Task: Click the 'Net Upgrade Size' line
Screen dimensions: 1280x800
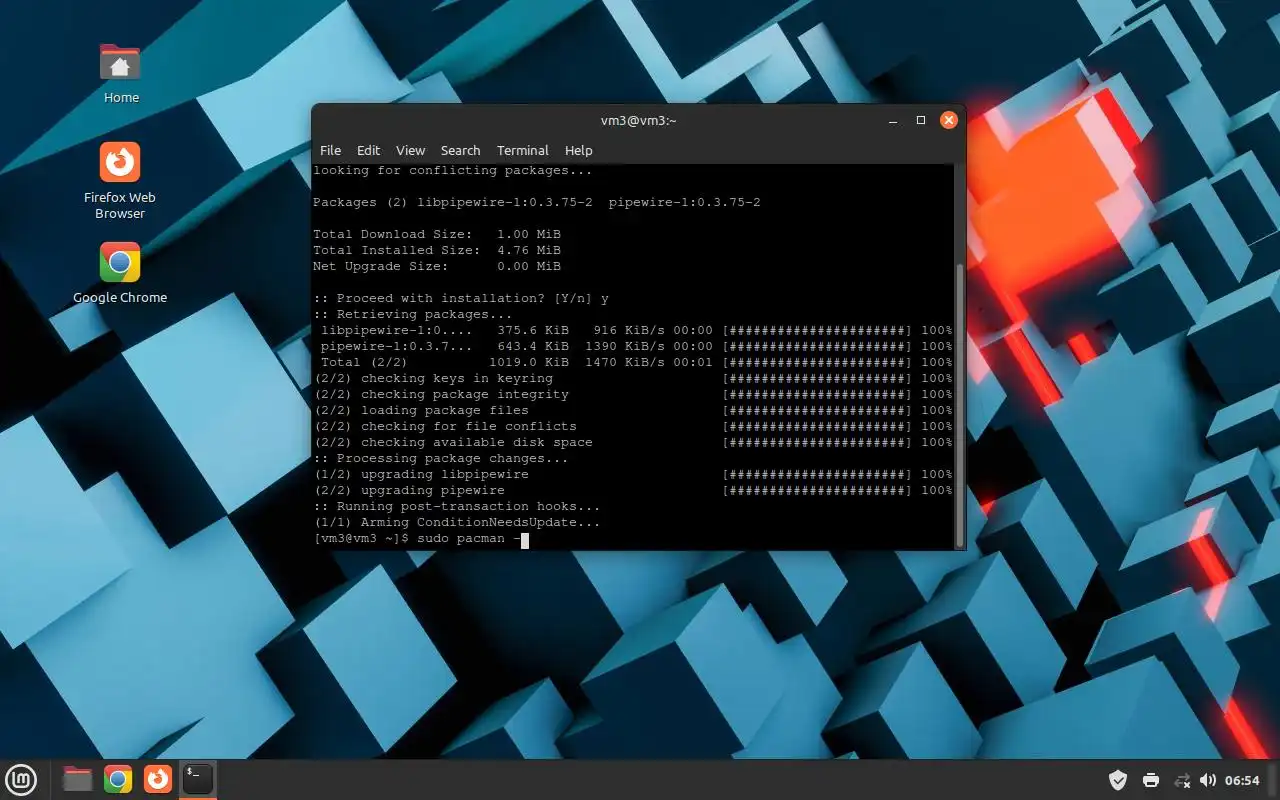Action: (437, 267)
